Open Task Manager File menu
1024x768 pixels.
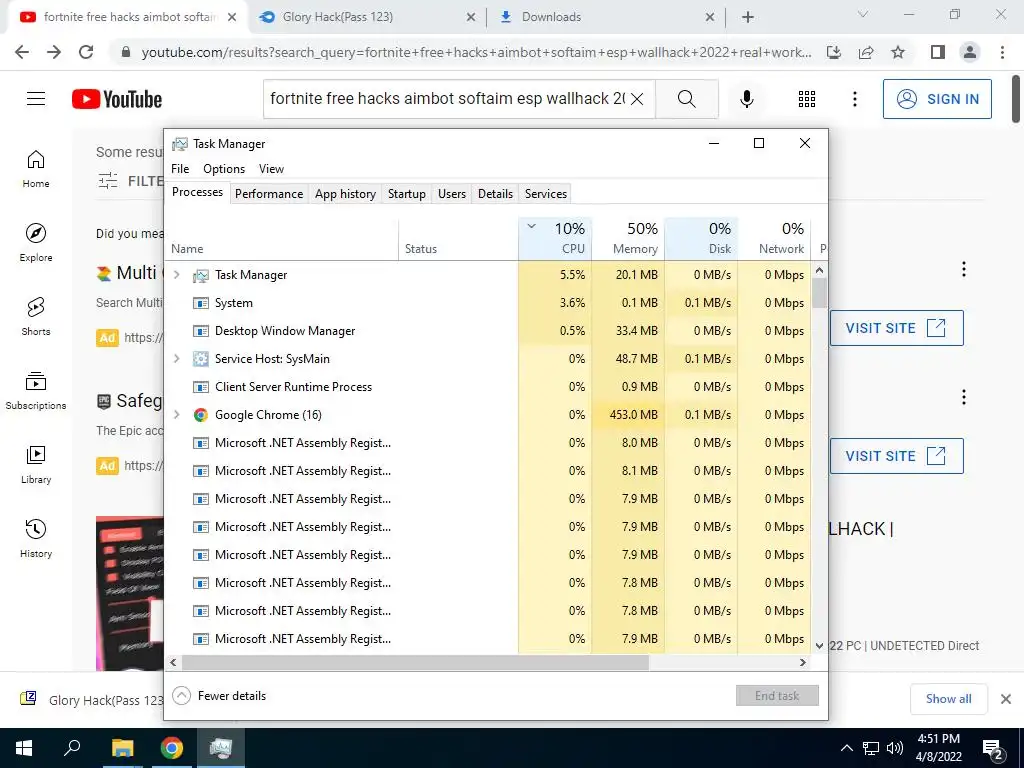click(180, 168)
